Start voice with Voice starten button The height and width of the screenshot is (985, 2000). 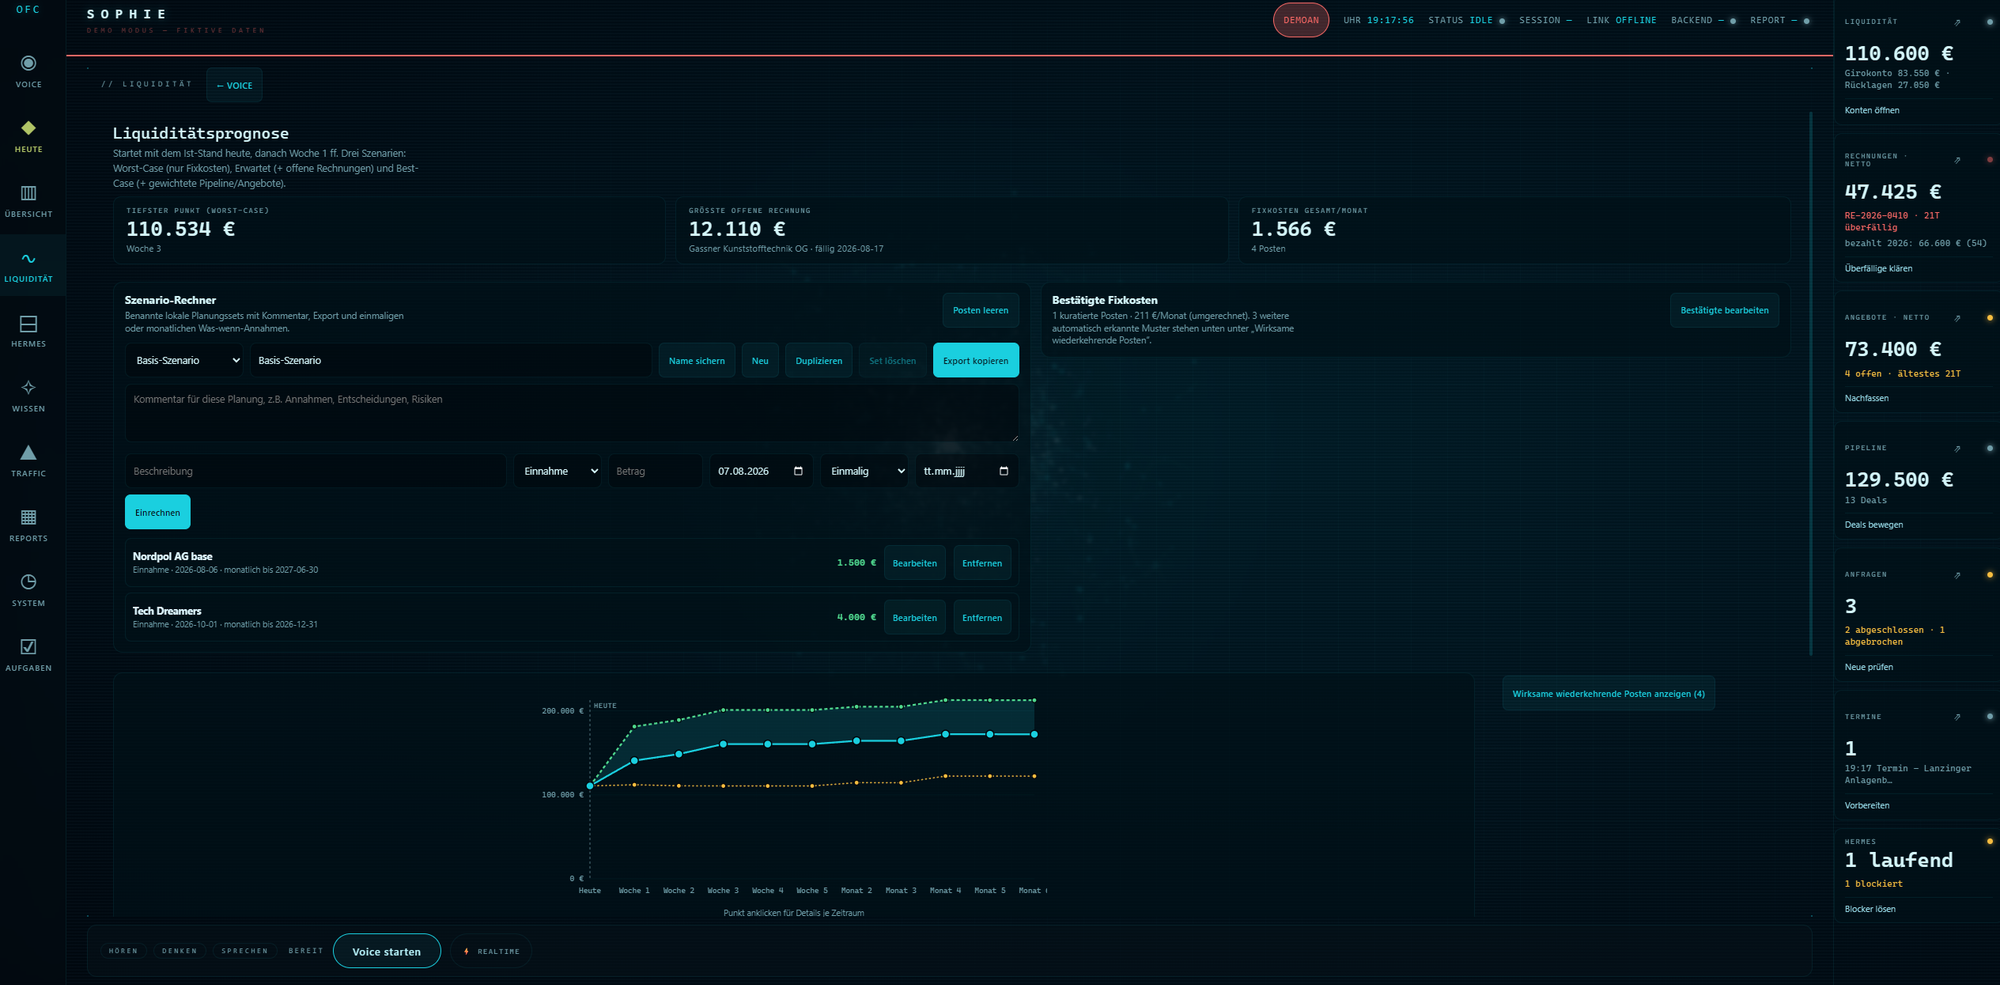(x=387, y=952)
